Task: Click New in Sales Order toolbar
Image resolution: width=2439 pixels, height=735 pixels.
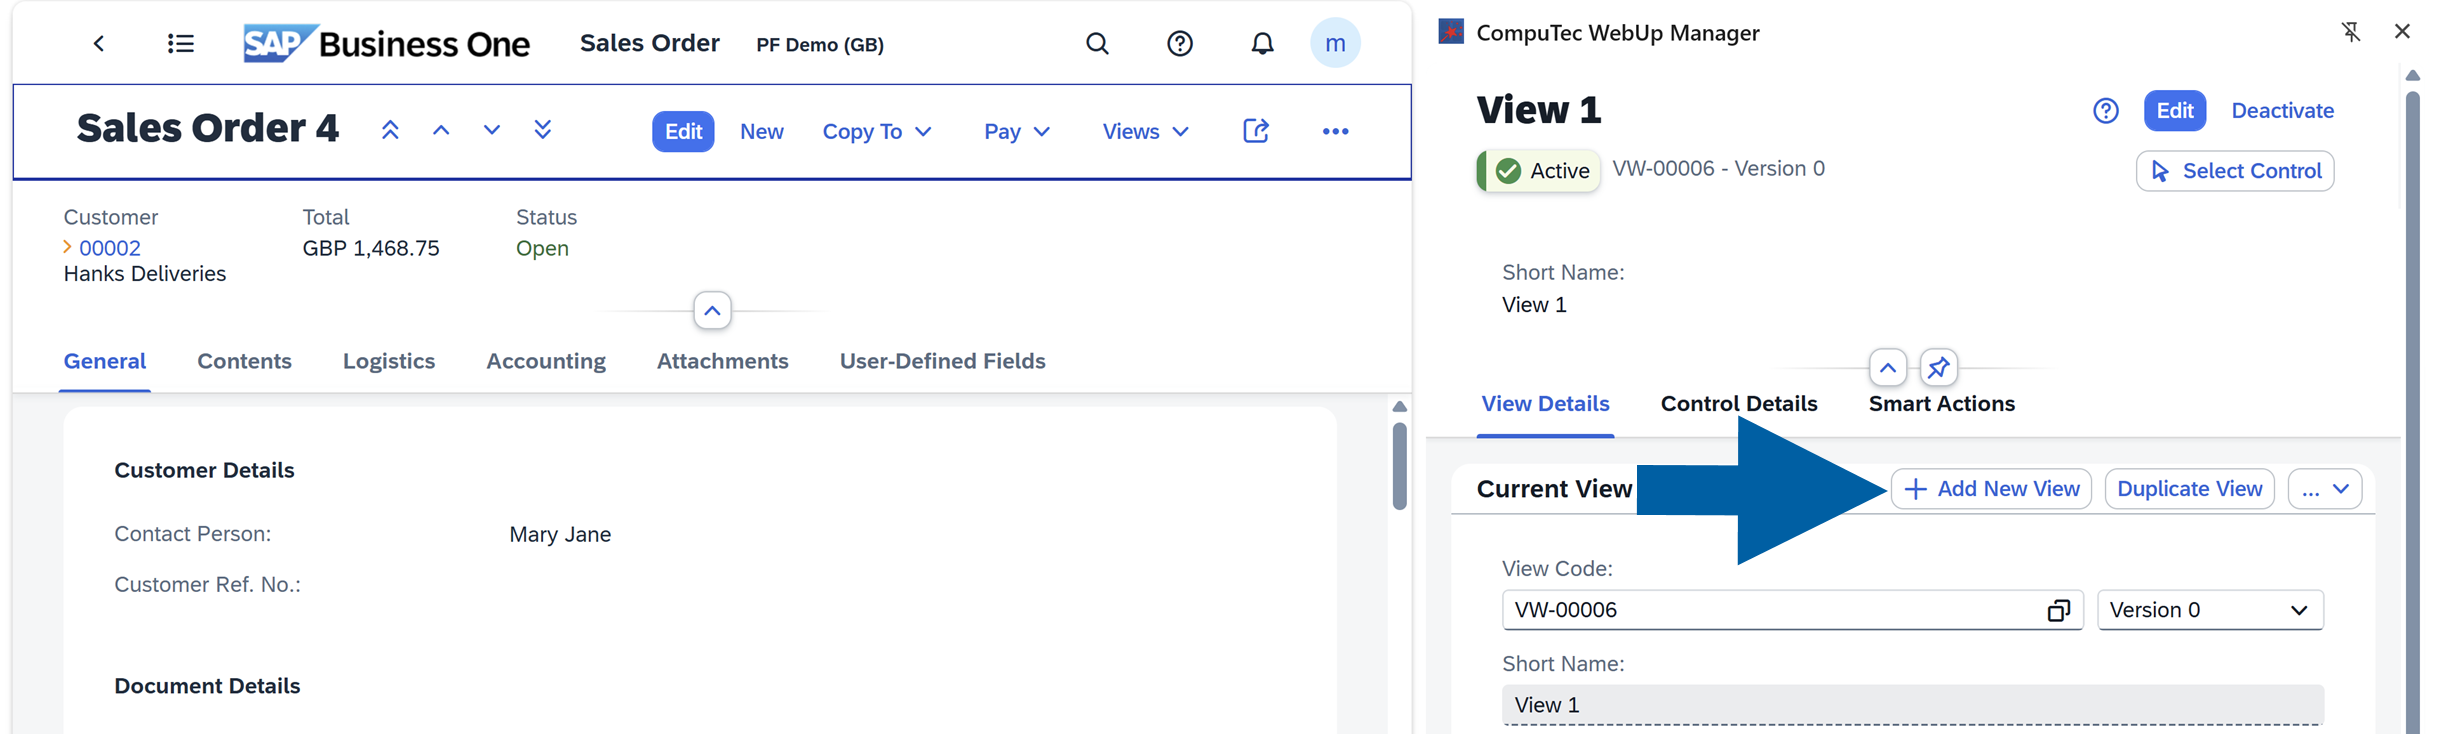Action: (x=762, y=131)
